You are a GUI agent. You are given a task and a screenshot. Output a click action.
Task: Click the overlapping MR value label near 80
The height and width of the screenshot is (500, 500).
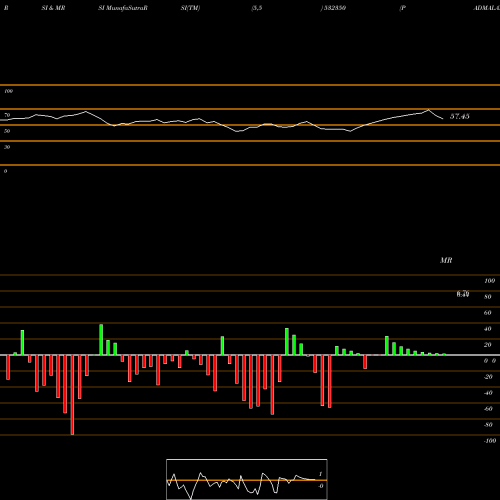tap(463, 294)
